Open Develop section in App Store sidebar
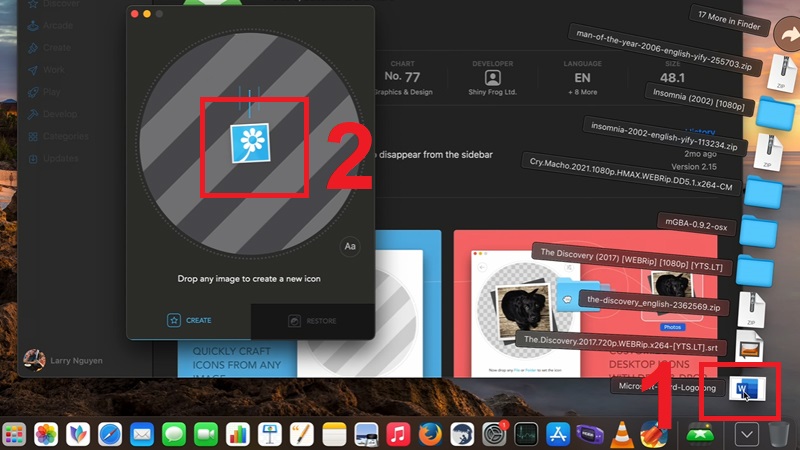800x450 pixels. [52, 114]
